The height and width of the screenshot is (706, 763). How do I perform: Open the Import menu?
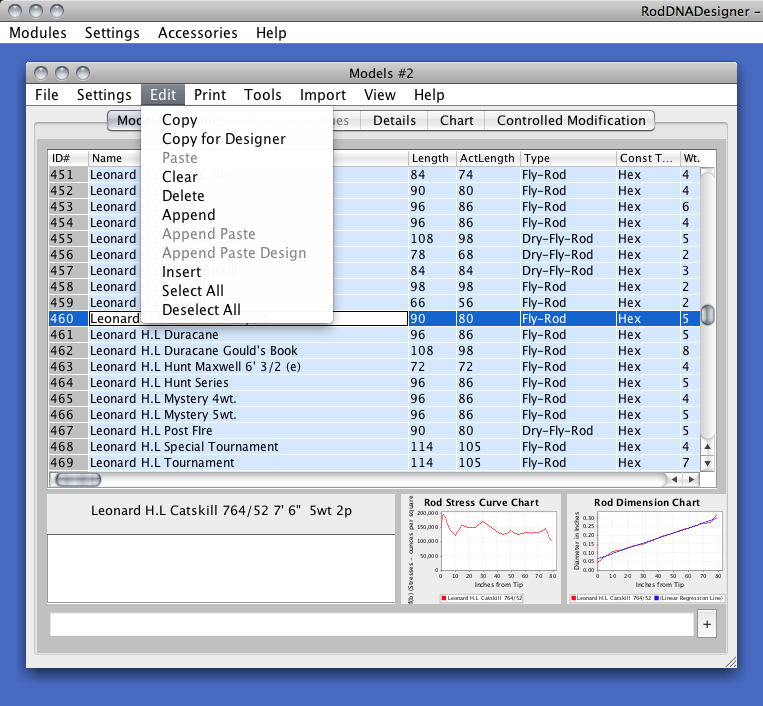click(323, 94)
